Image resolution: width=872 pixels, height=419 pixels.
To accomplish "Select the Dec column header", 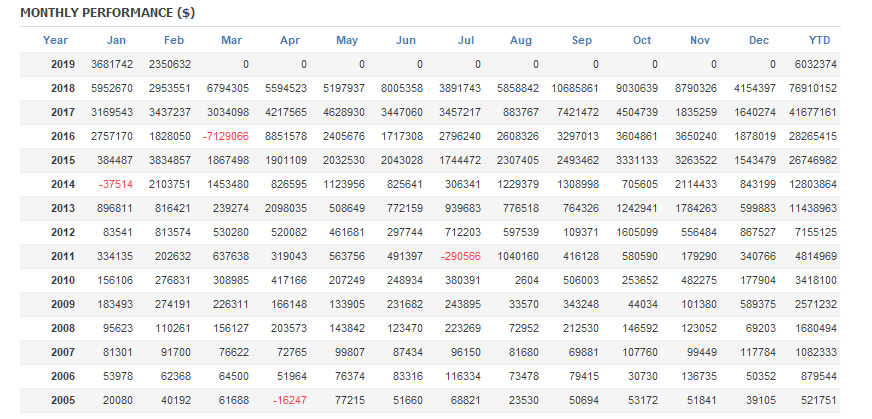I will (758, 40).
